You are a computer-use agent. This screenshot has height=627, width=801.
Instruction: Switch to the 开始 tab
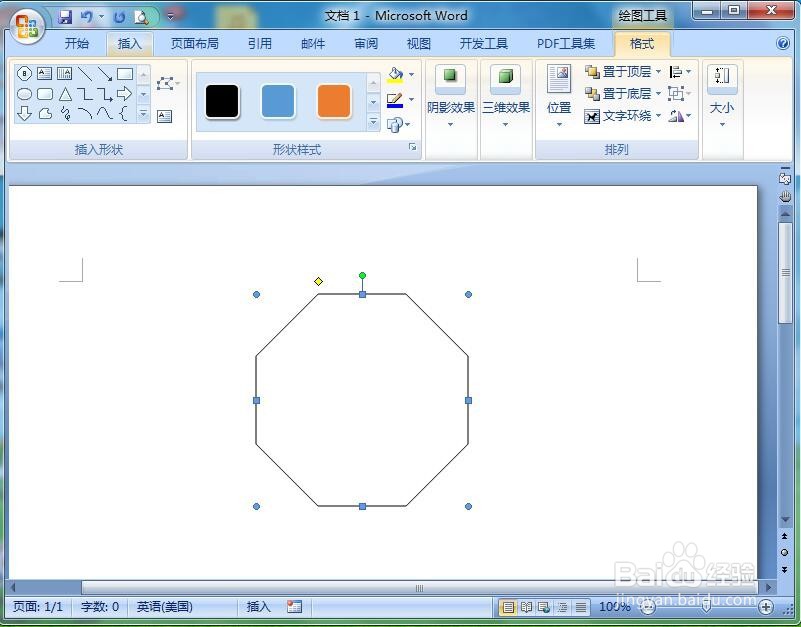77,44
